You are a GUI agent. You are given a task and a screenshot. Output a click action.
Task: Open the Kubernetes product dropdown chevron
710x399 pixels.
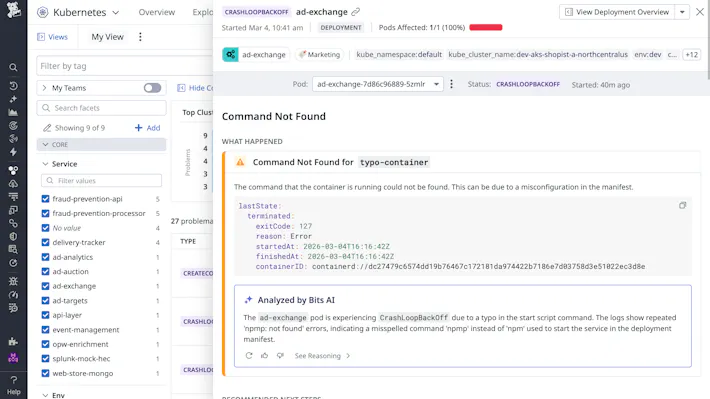(116, 13)
